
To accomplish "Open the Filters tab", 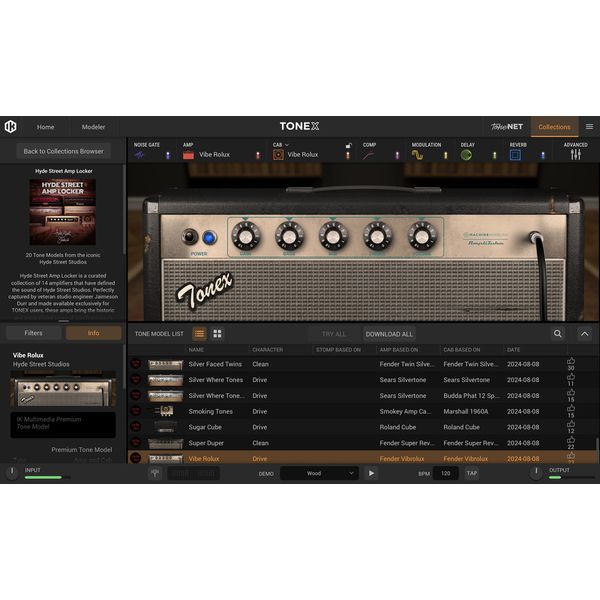I will point(34,333).
